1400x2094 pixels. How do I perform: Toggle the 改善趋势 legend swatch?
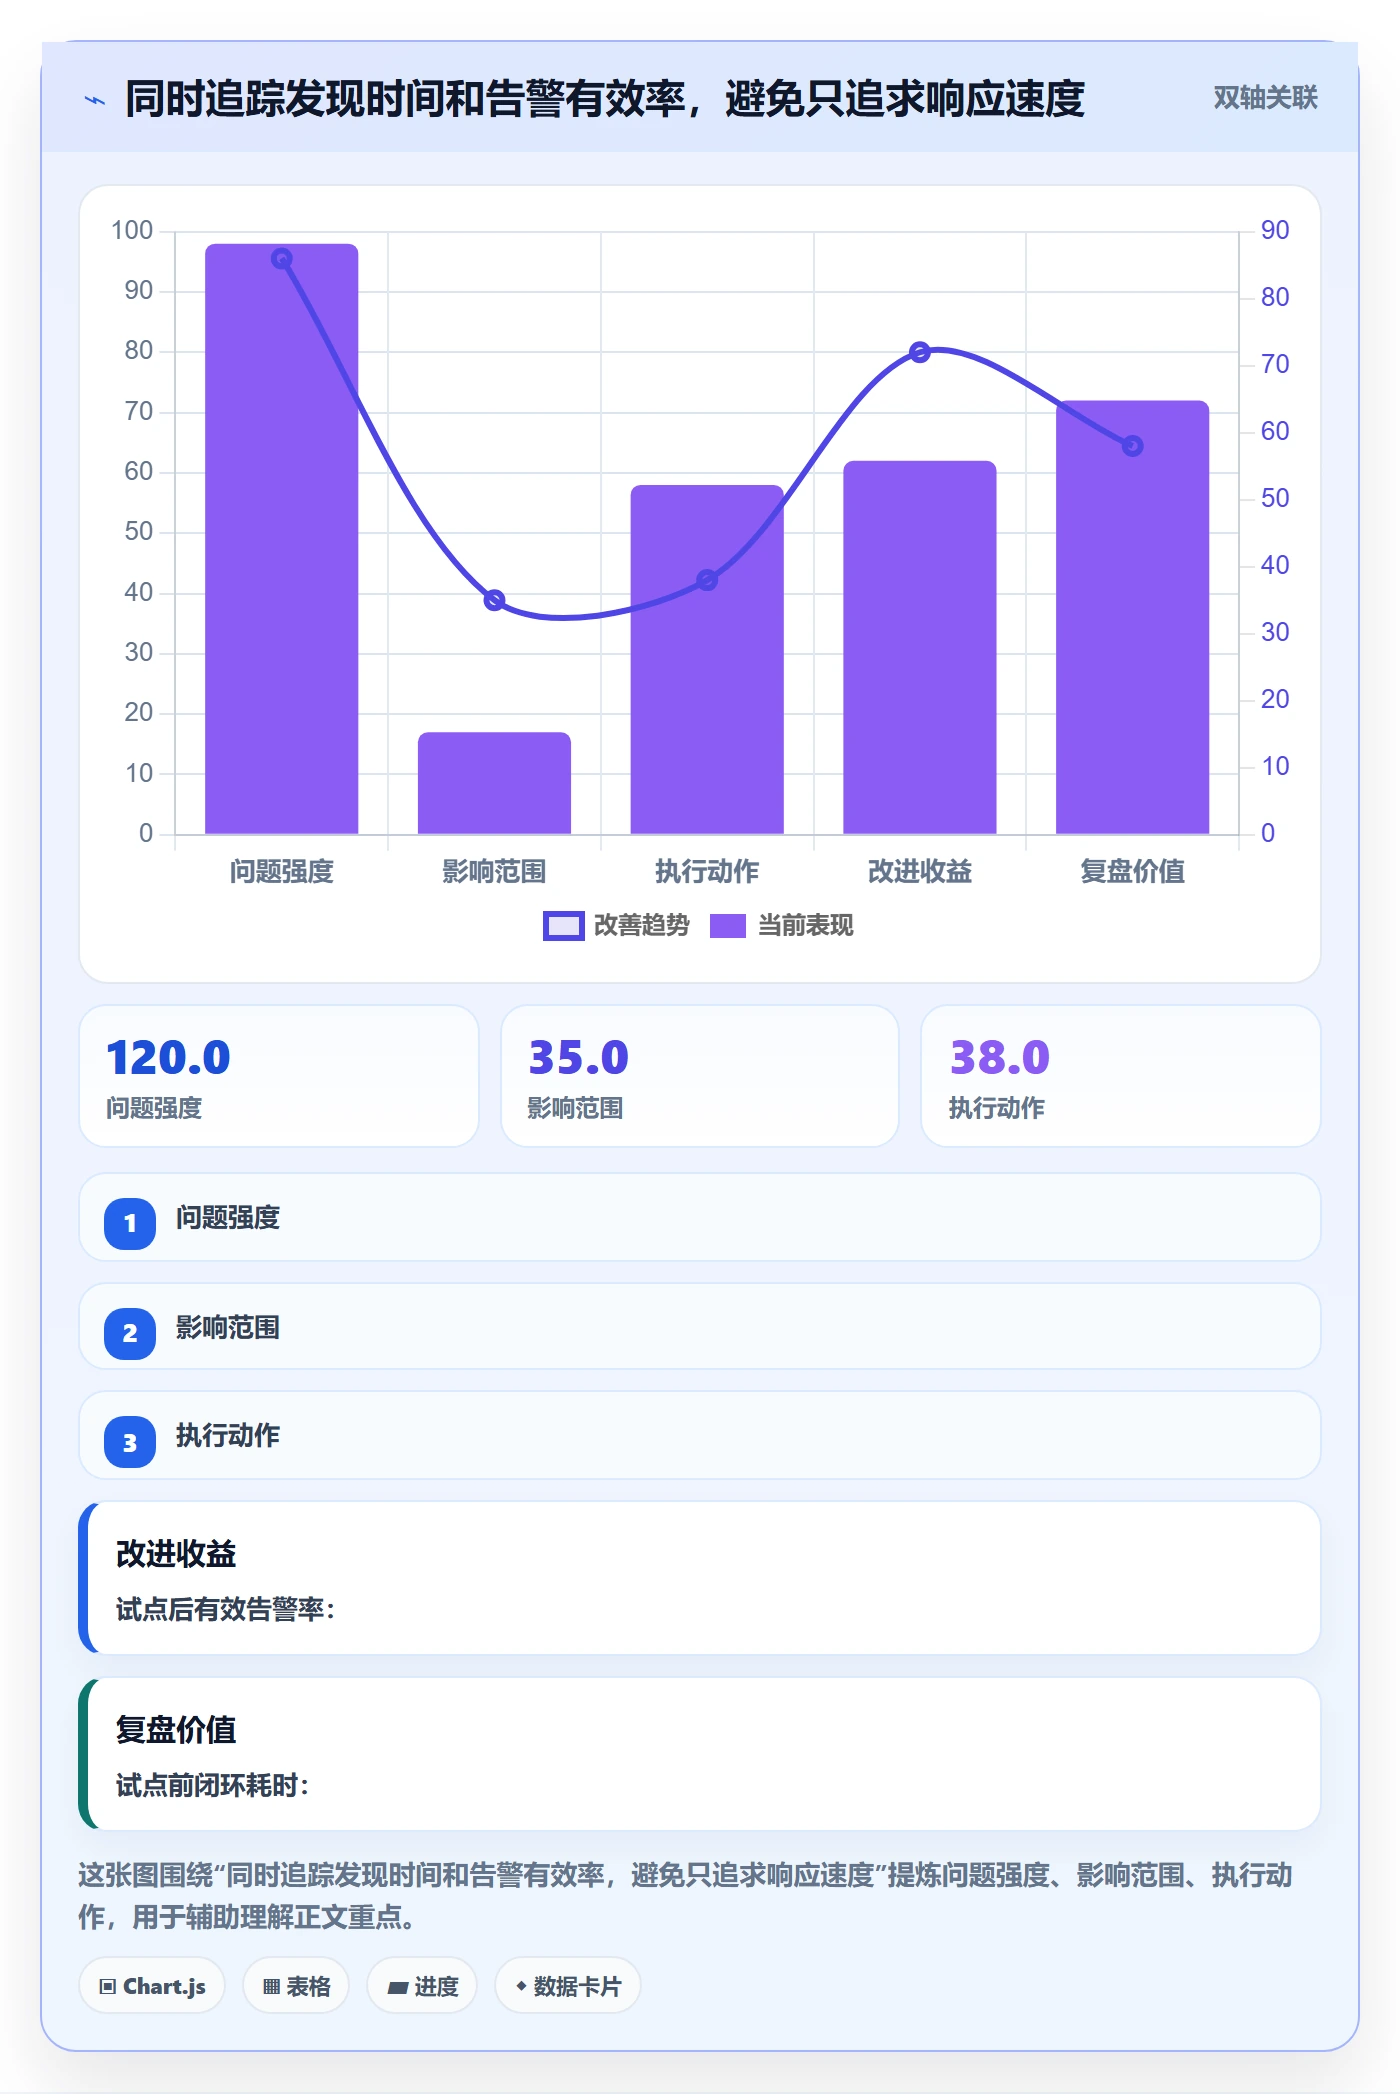[563, 926]
